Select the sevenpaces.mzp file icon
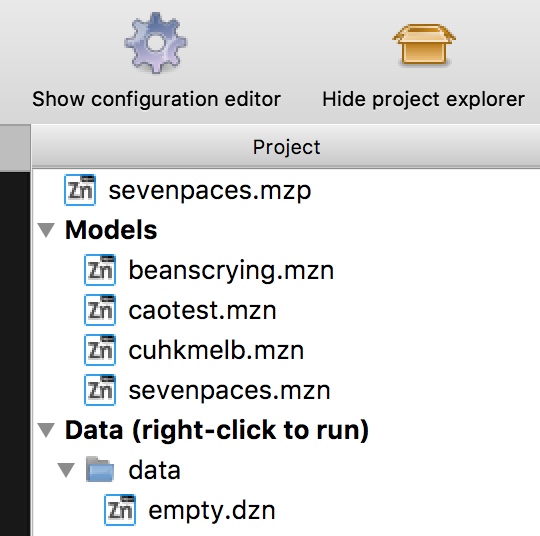 pyautogui.click(x=80, y=190)
